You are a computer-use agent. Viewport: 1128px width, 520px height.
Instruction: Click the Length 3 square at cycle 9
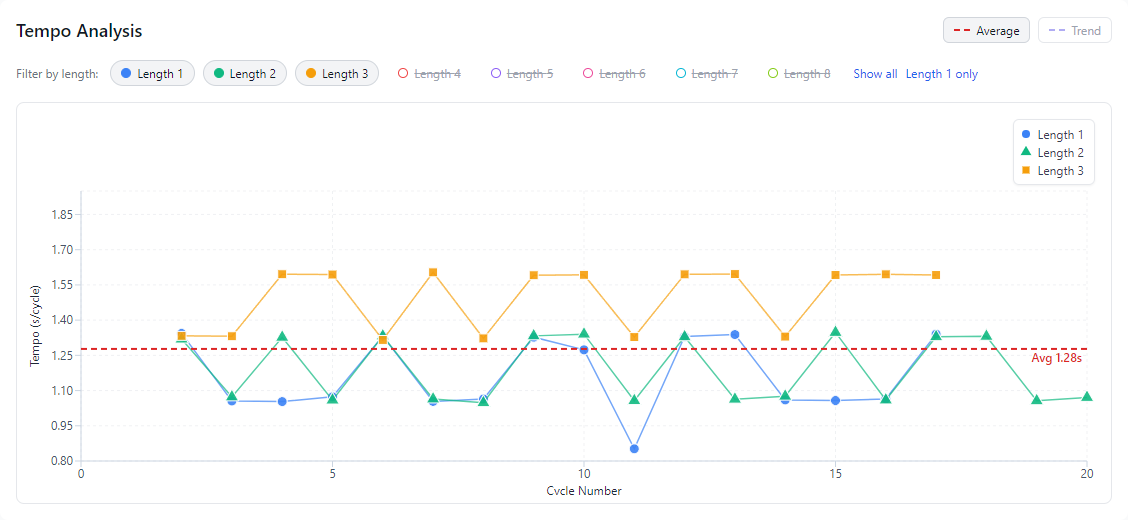[534, 275]
